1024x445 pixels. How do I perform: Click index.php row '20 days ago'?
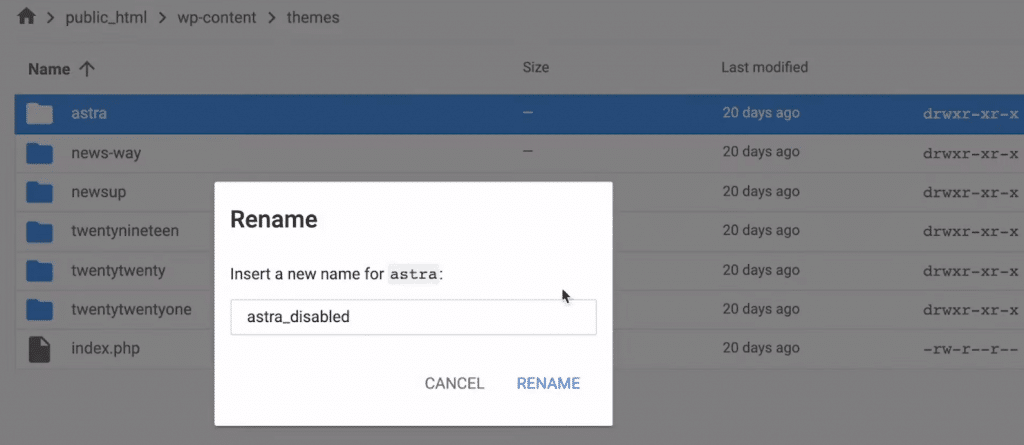pyautogui.click(x=761, y=348)
